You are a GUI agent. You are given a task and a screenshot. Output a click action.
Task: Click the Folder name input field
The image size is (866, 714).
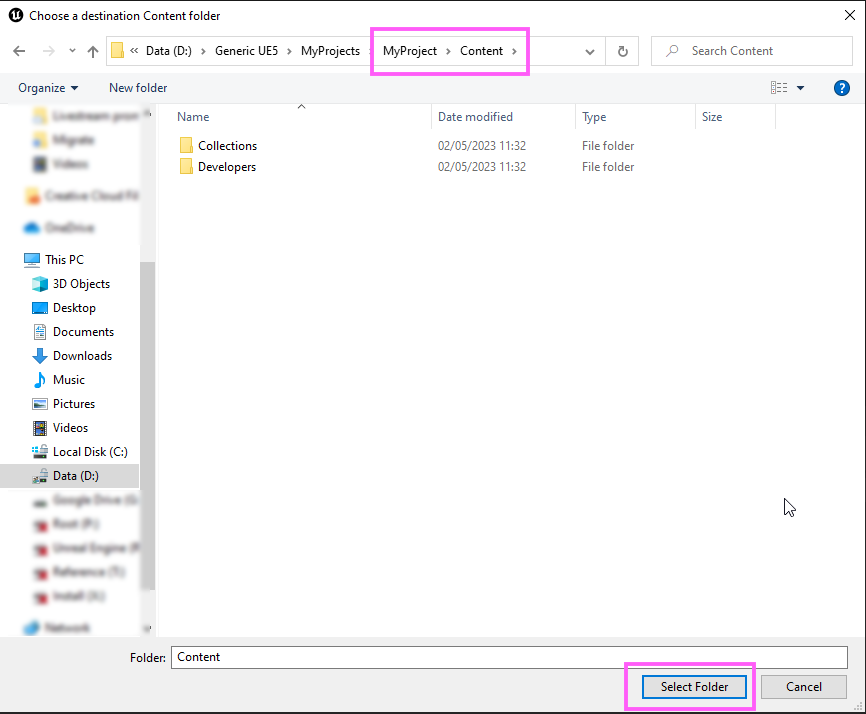[509, 657]
